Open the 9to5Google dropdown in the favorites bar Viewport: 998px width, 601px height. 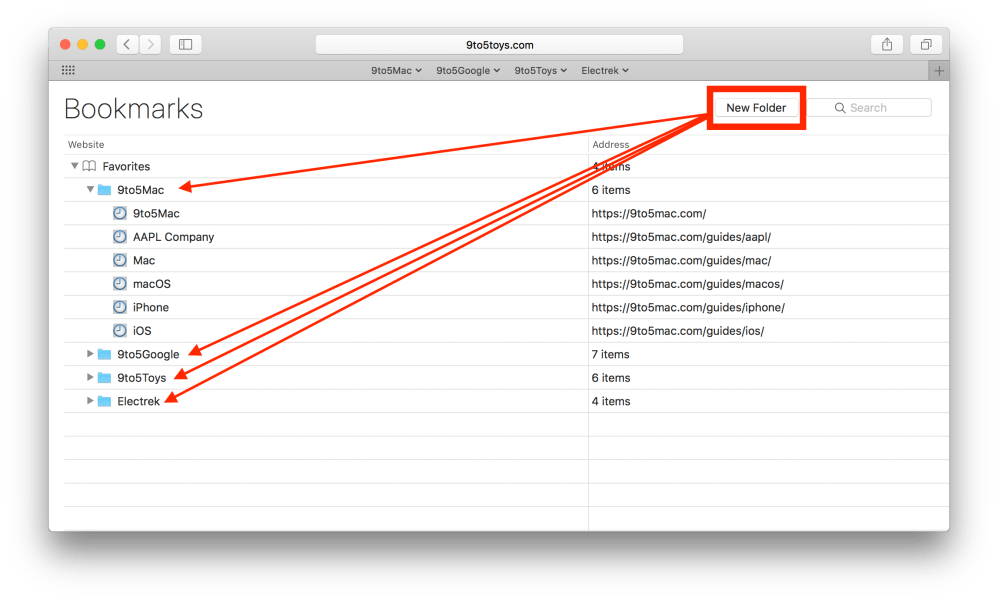click(x=467, y=70)
